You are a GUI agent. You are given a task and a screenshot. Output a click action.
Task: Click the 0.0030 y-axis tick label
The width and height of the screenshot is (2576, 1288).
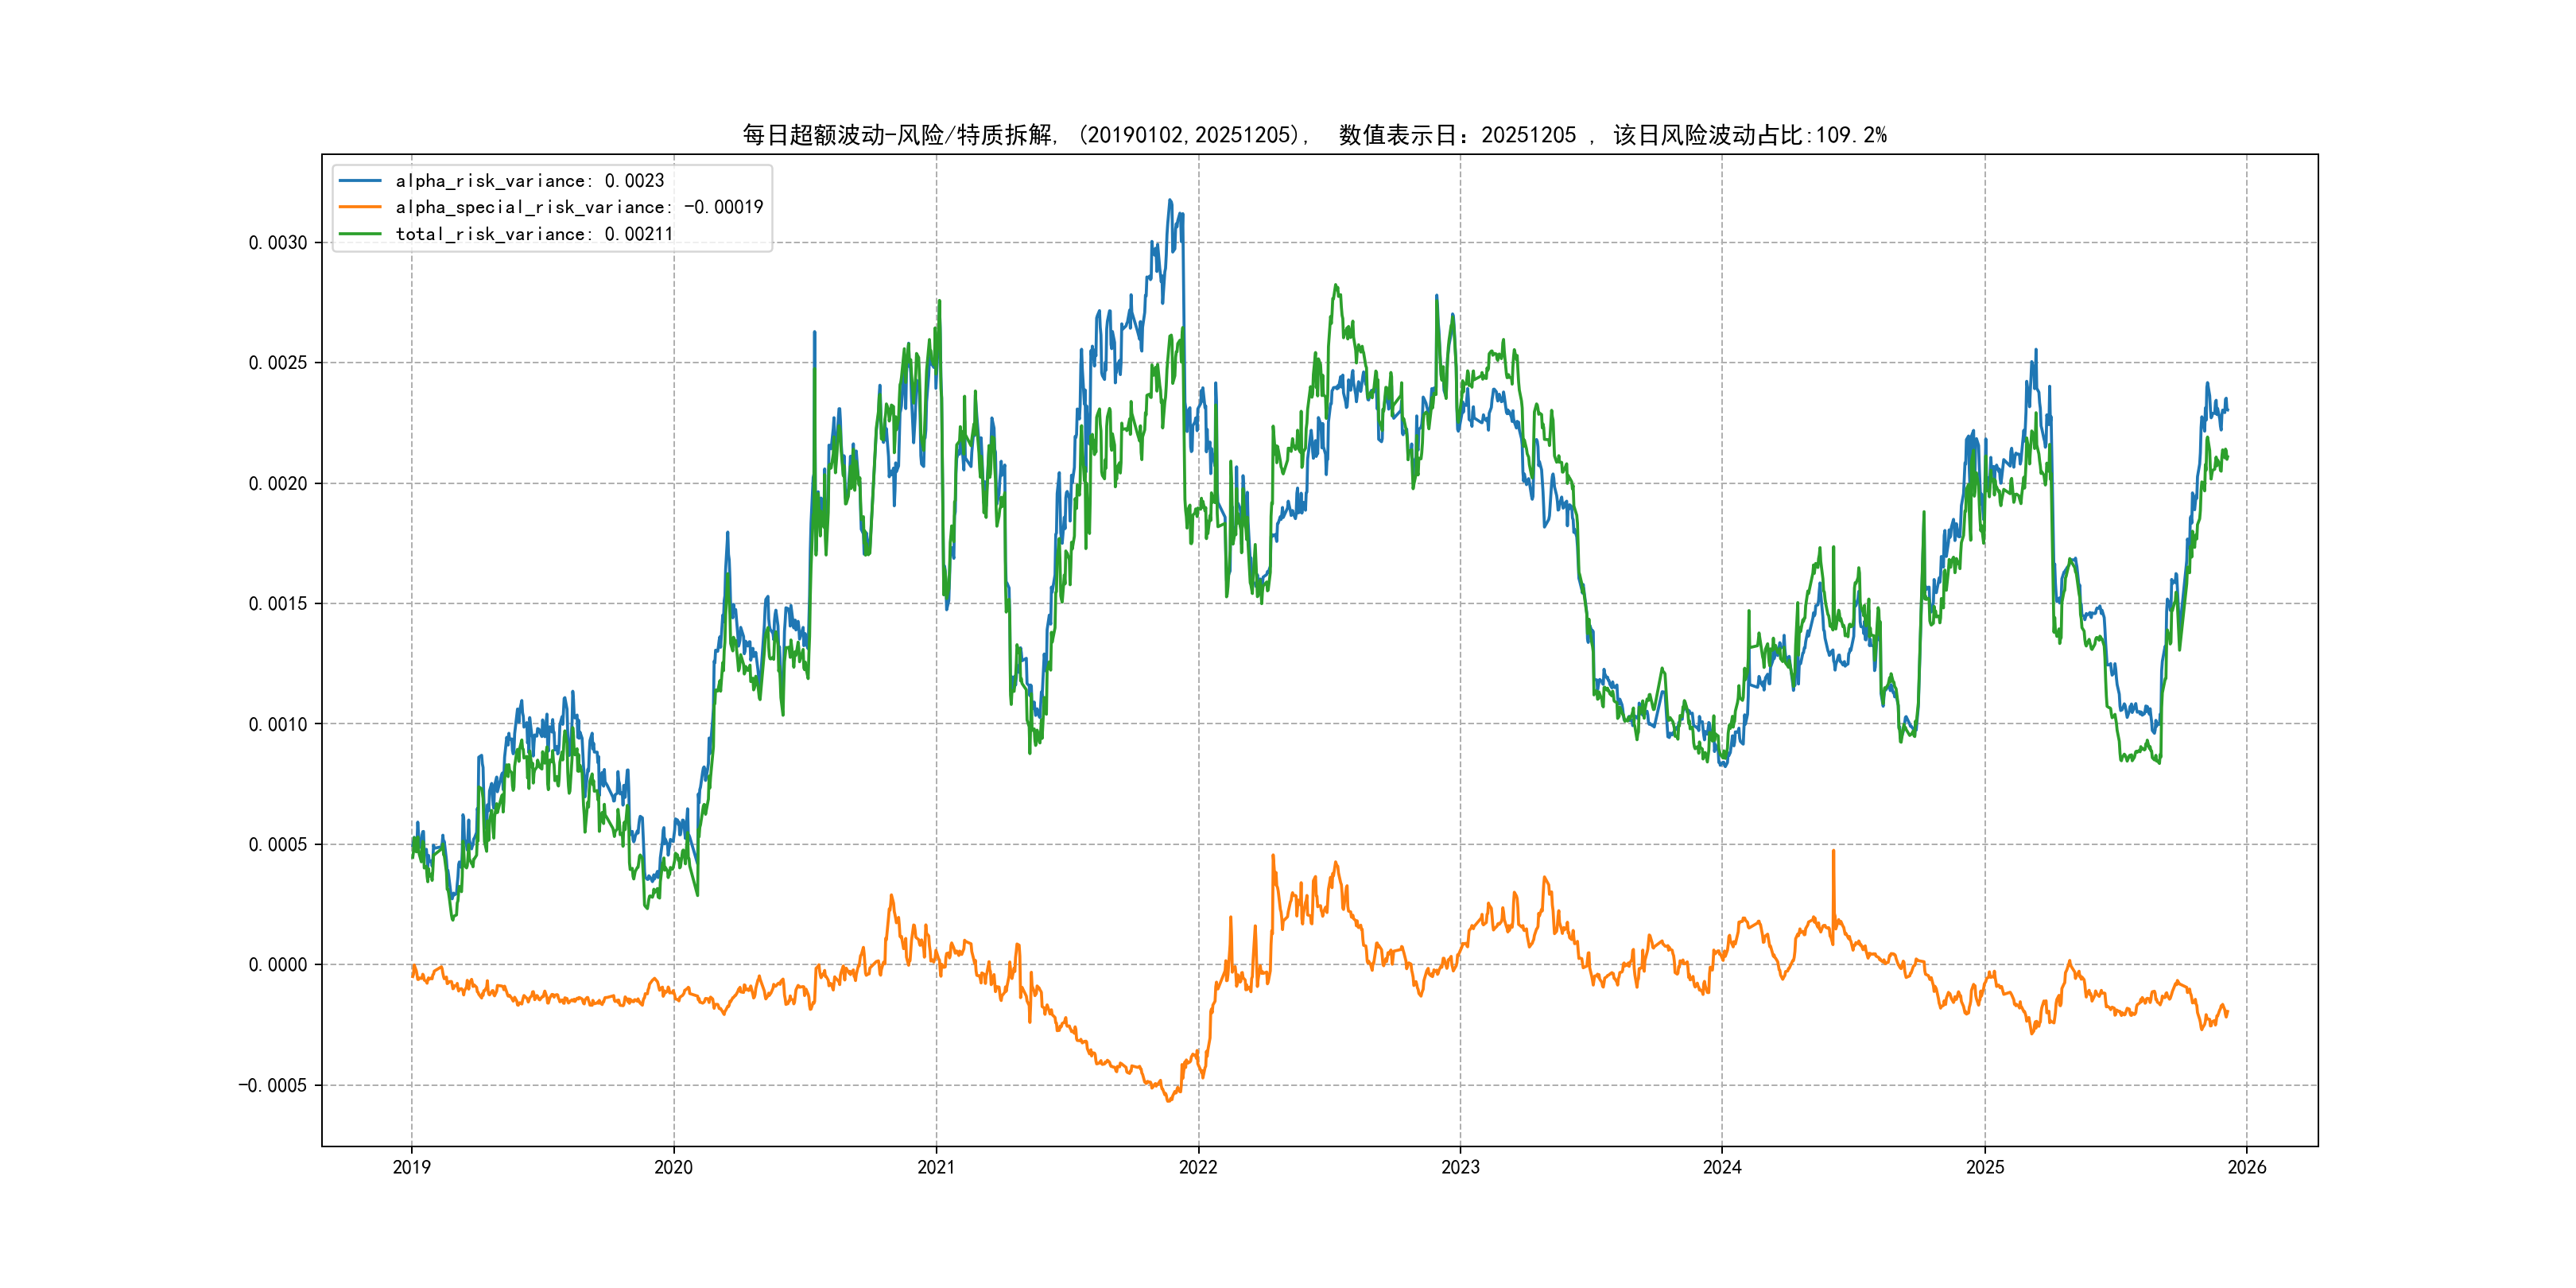tap(278, 243)
